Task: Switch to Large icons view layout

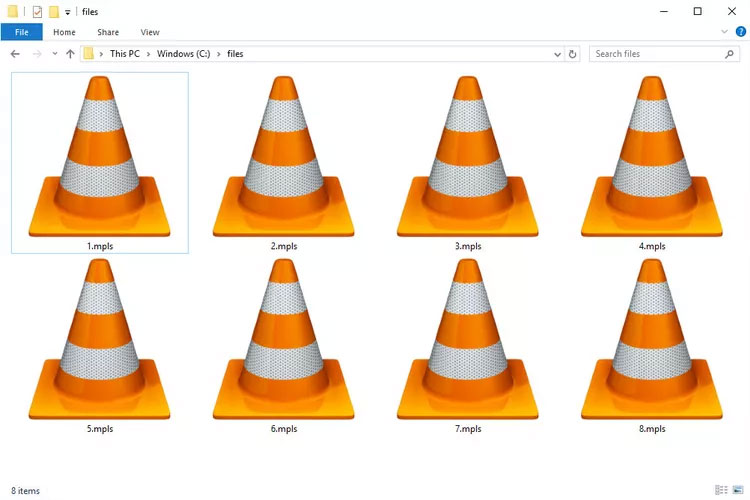Action: click(738, 489)
